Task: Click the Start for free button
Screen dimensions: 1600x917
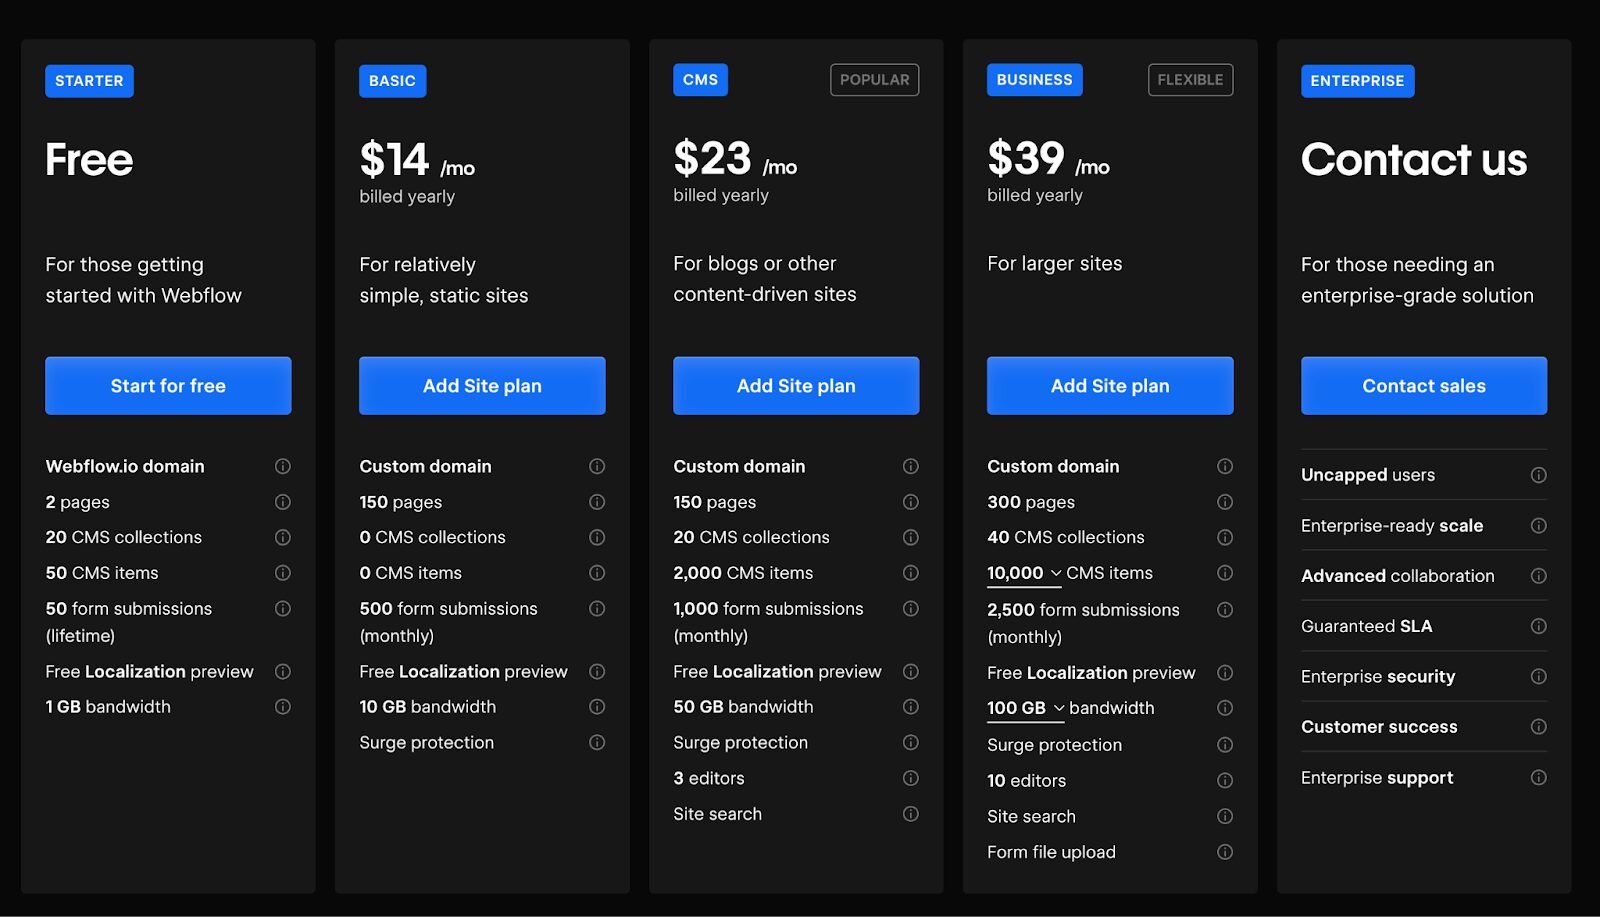Action: (x=167, y=385)
